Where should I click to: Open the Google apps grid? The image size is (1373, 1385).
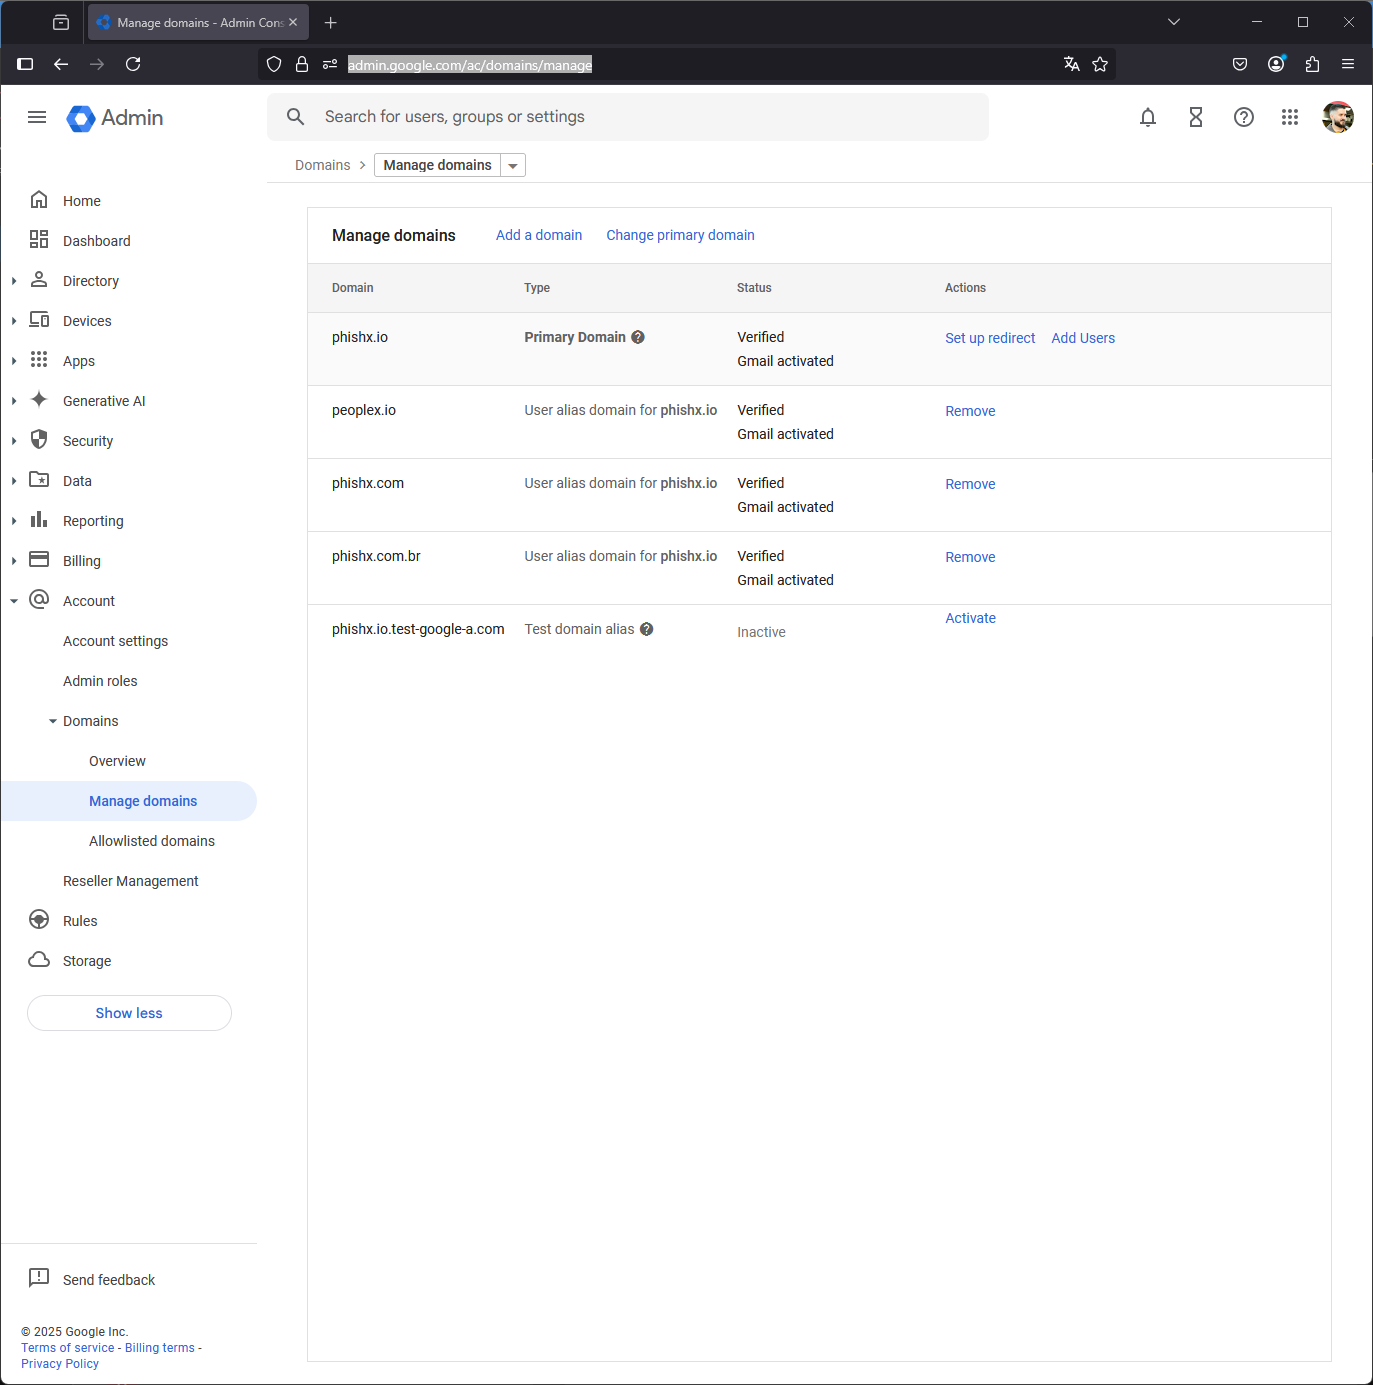(x=1290, y=117)
